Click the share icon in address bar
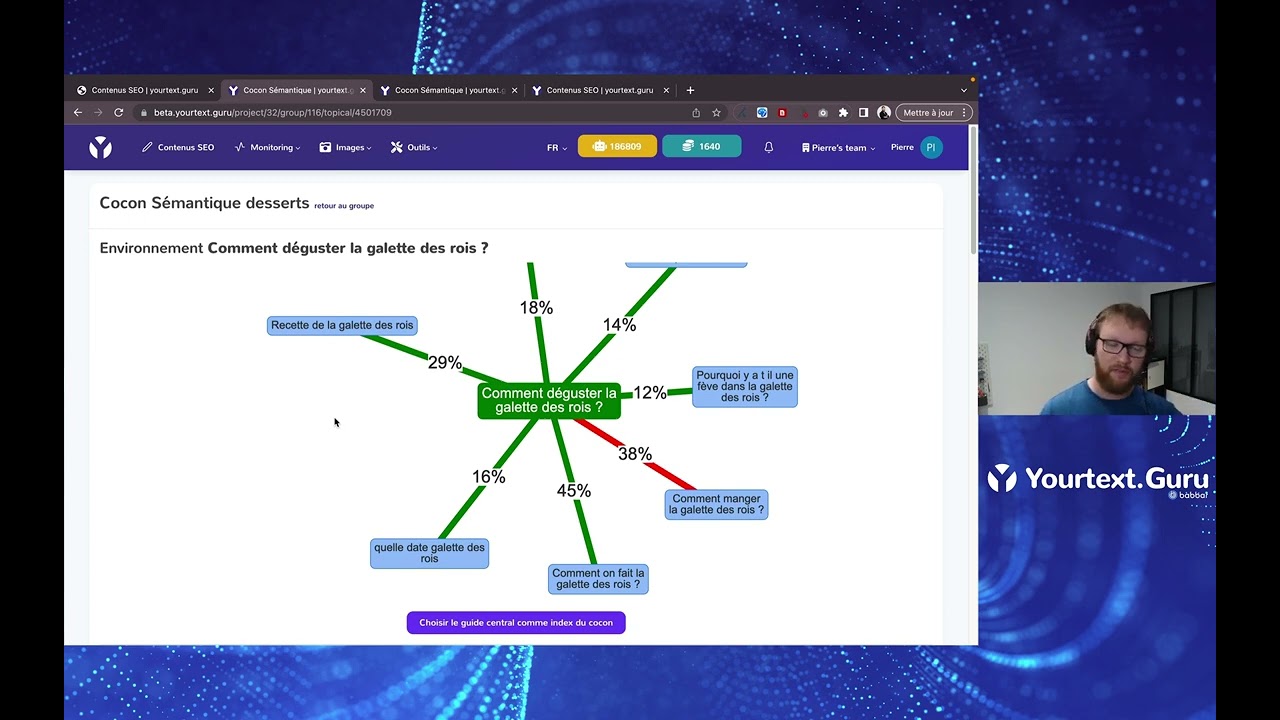Screen dimensions: 1280x720 click(696, 113)
